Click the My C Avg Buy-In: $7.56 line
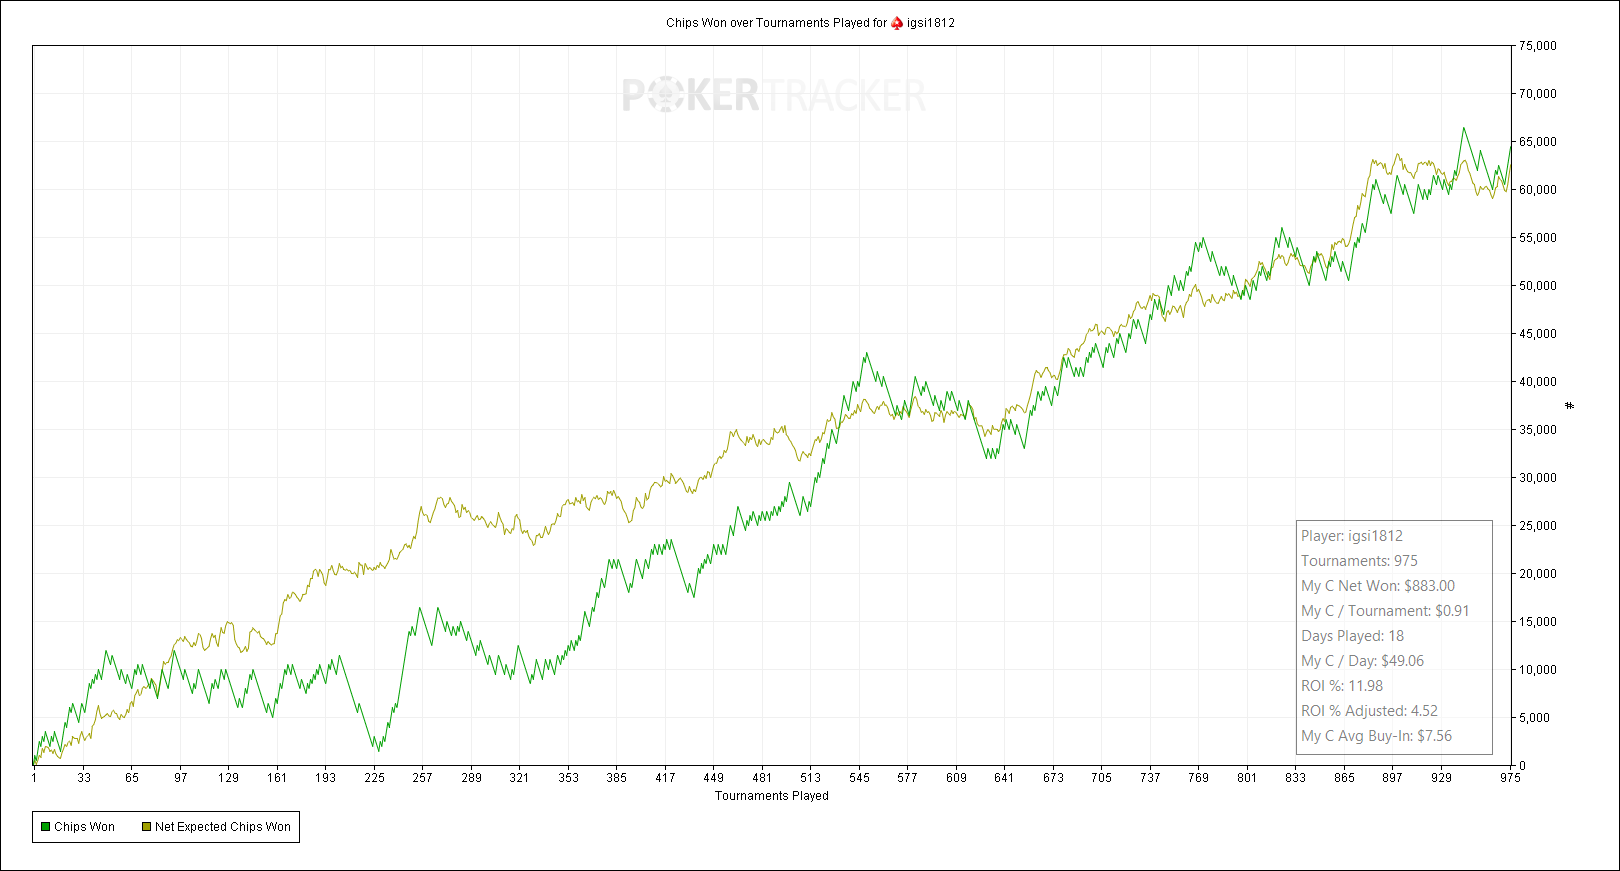Image resolution: width=1620 pixels, height=871 pixels. (1376, 736)
